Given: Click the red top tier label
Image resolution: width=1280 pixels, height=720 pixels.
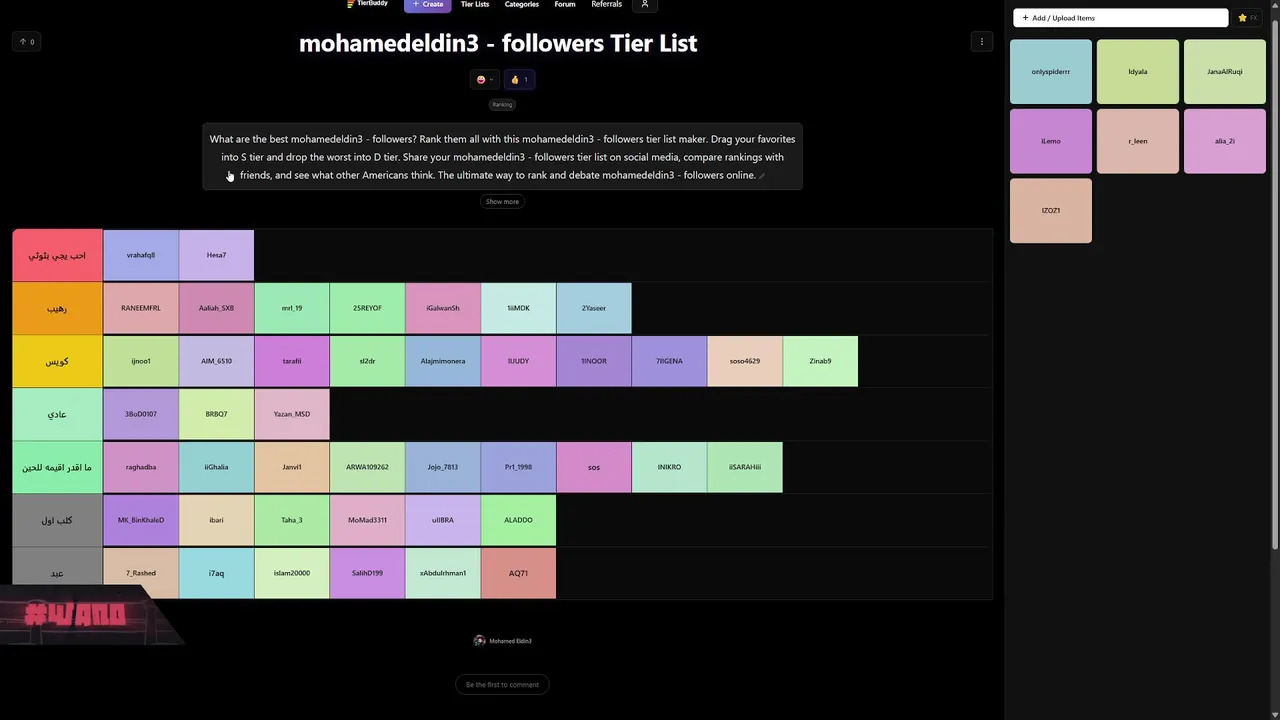Looking at the screenshot, I should coord(57,256).
